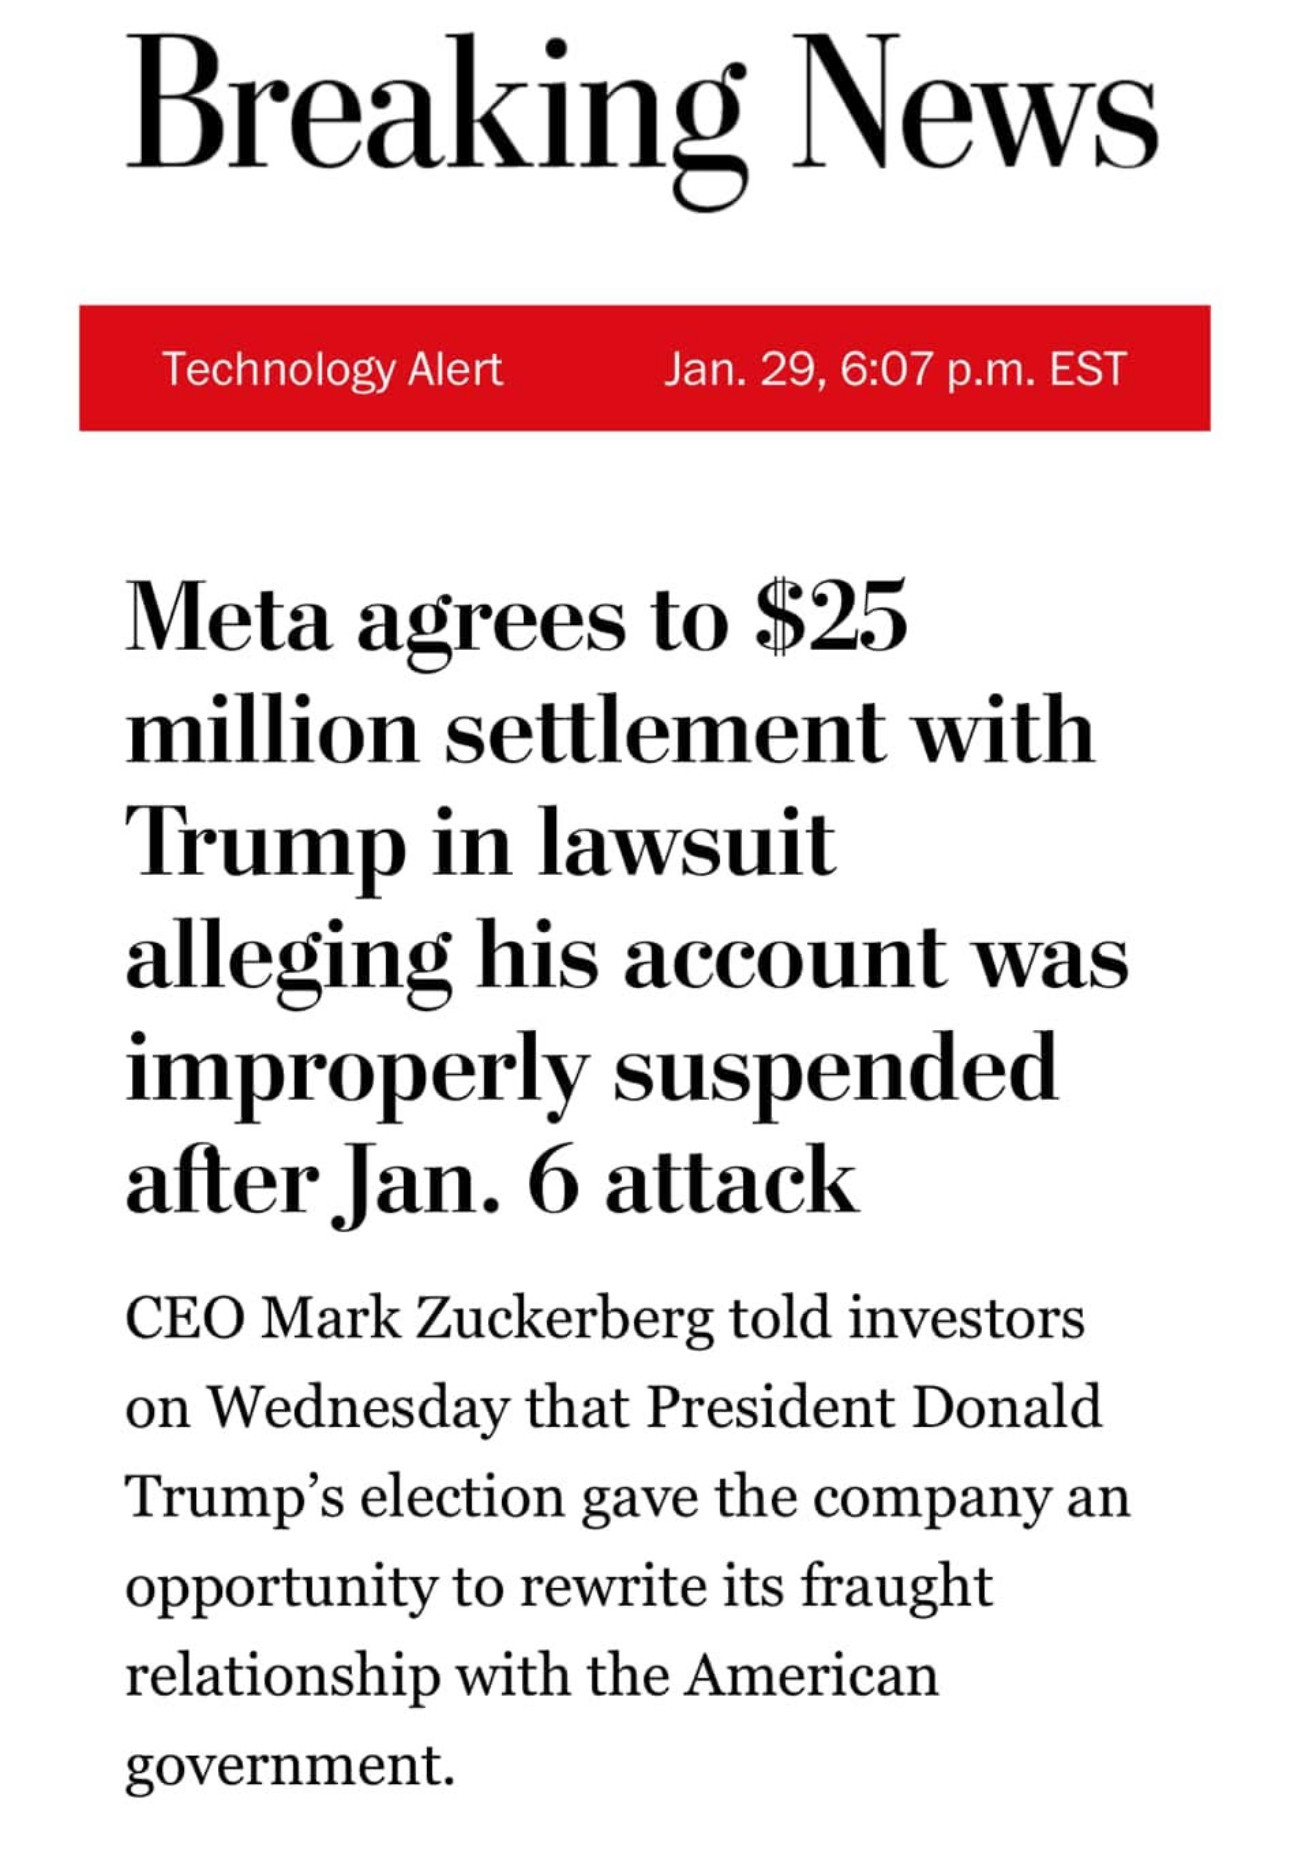The height and width of the screenshot is (1854, 1290).
Task: Click "Trump" in the bold headline
Action: coord(266,844)
